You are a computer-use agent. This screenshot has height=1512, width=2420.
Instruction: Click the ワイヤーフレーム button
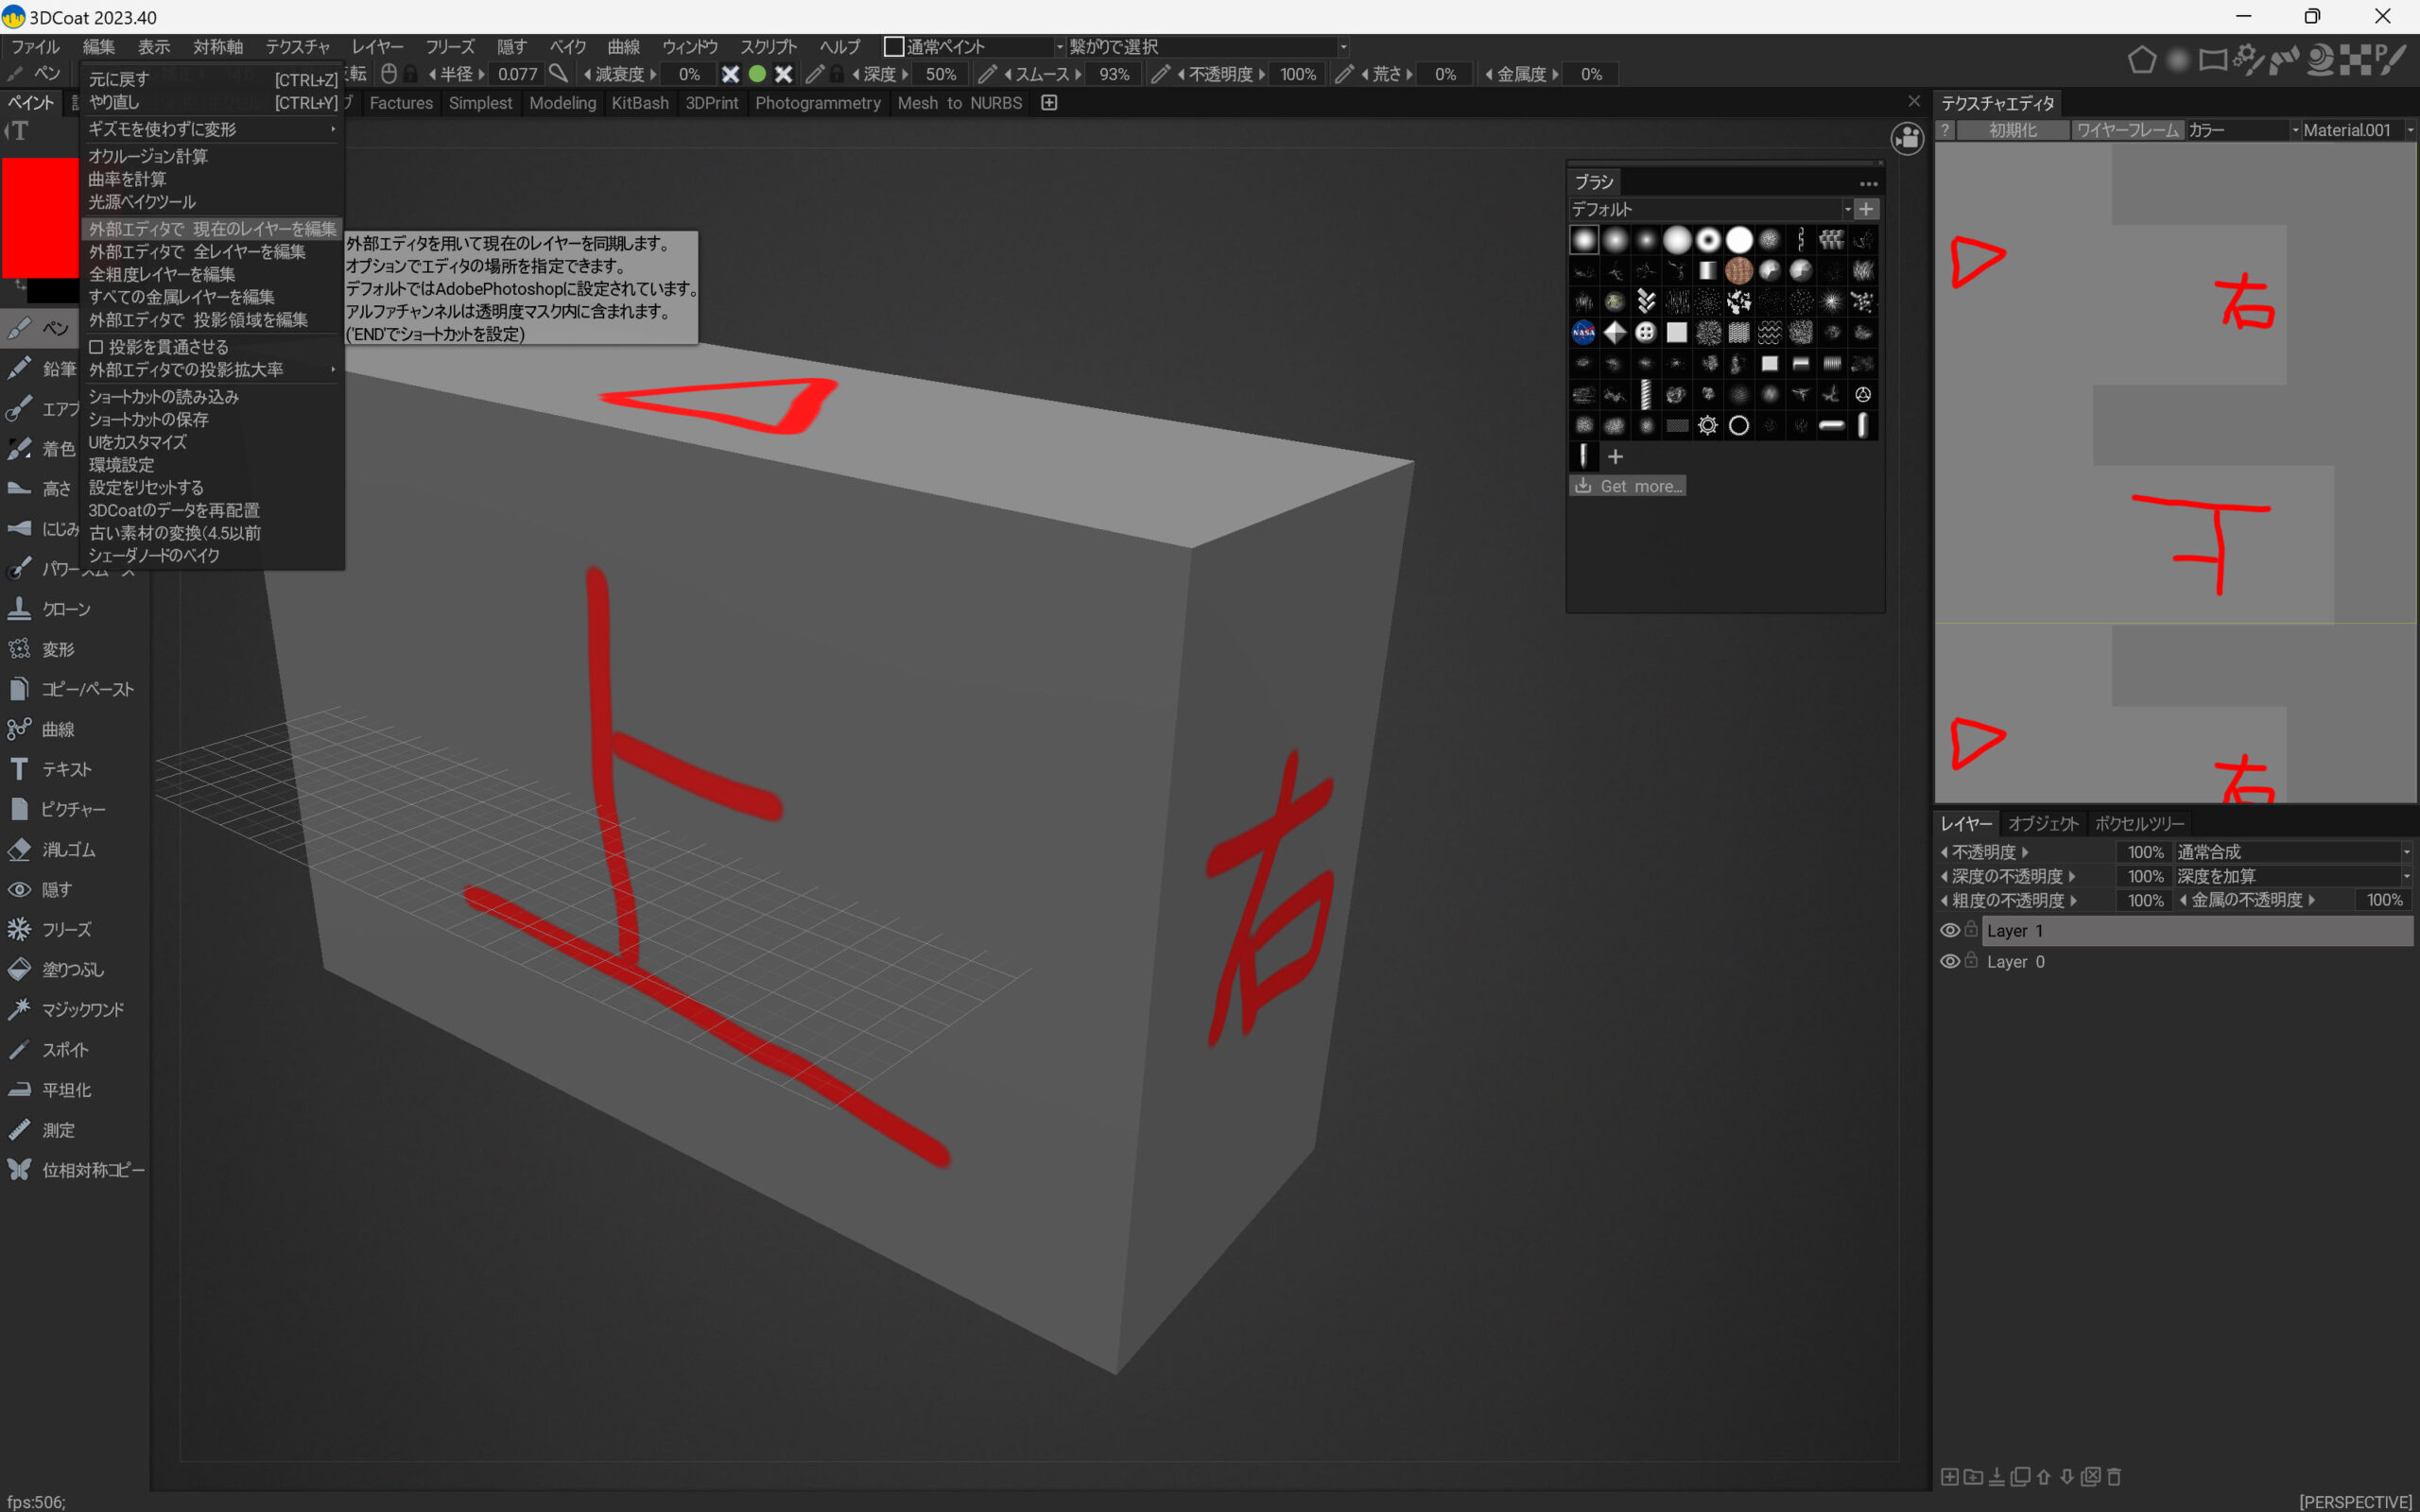tap(2126, 130)
